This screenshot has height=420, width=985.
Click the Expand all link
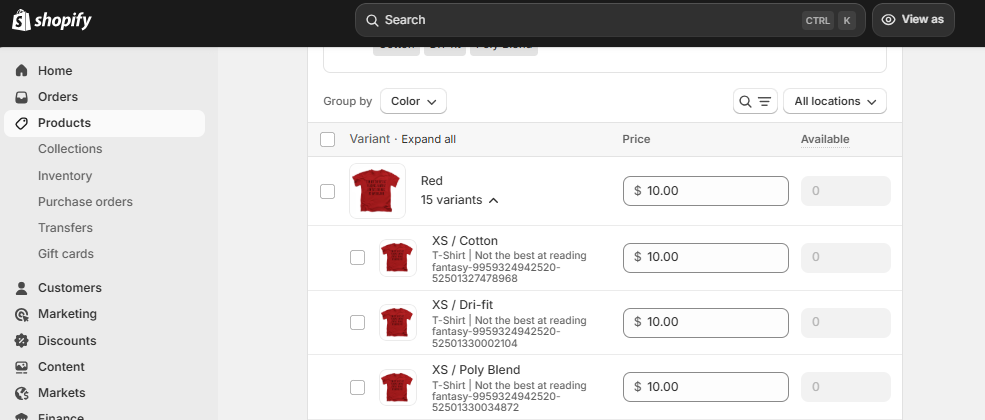click(x=428, y=139)
